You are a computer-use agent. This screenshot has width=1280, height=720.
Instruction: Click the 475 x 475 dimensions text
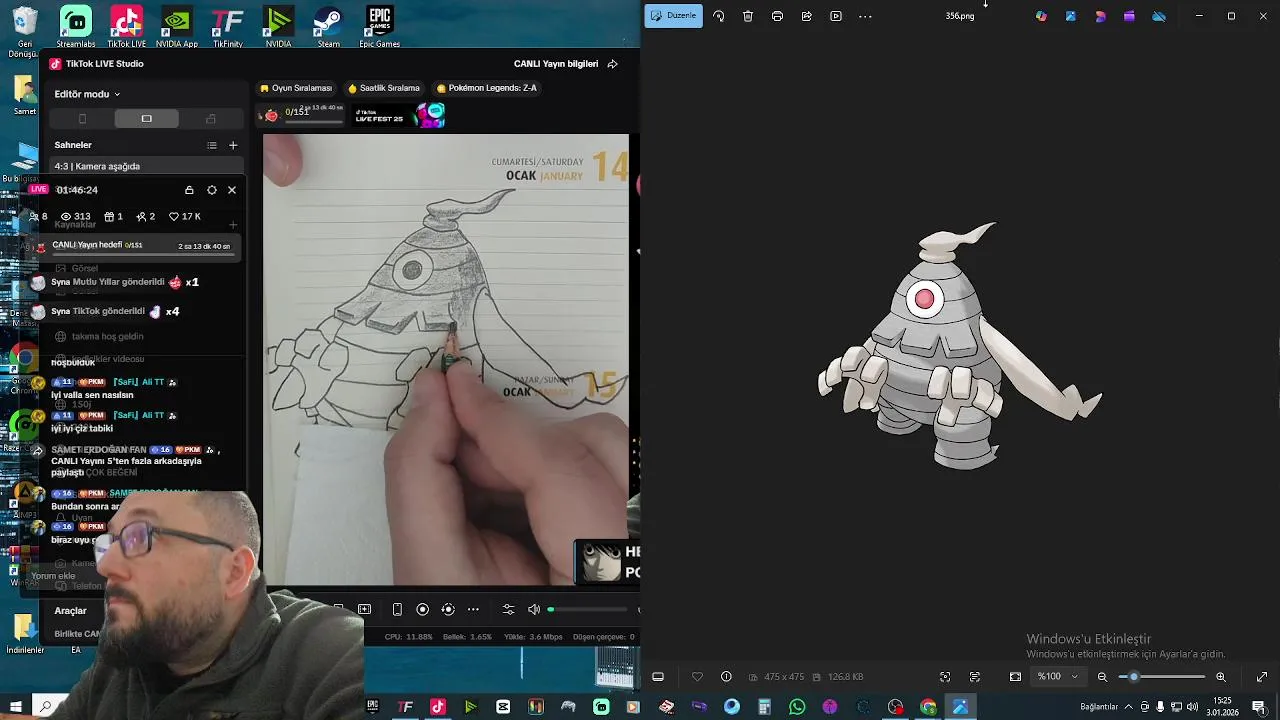(x=784, y=677)
